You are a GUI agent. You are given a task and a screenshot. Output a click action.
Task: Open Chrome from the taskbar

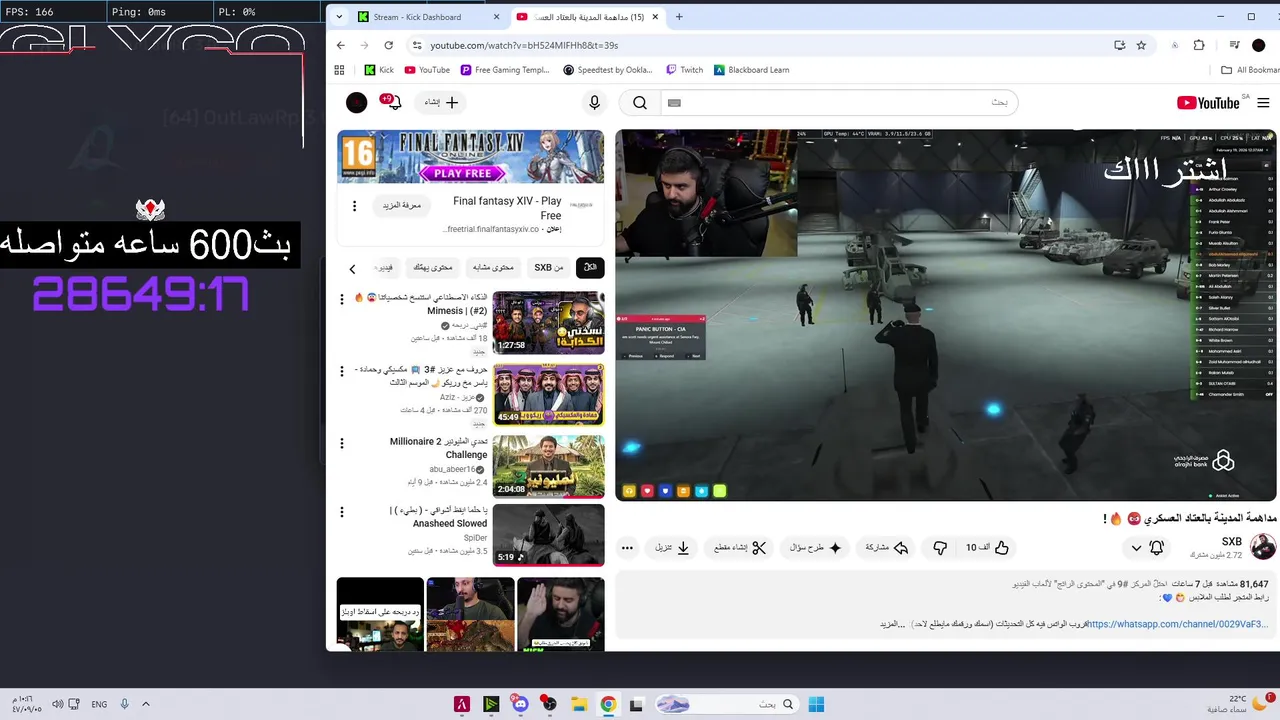[608, 704]
